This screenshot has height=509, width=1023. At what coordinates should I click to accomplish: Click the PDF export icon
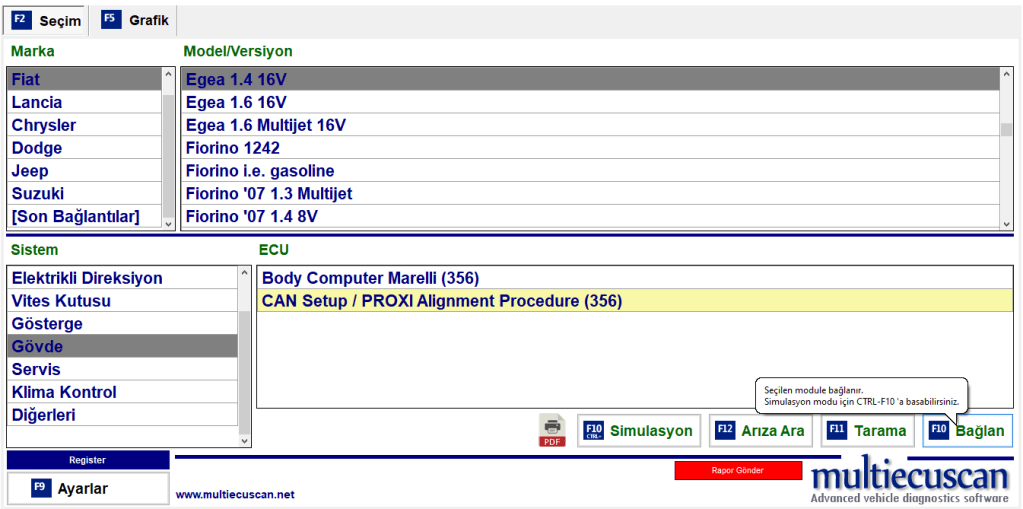click(552, 430)
